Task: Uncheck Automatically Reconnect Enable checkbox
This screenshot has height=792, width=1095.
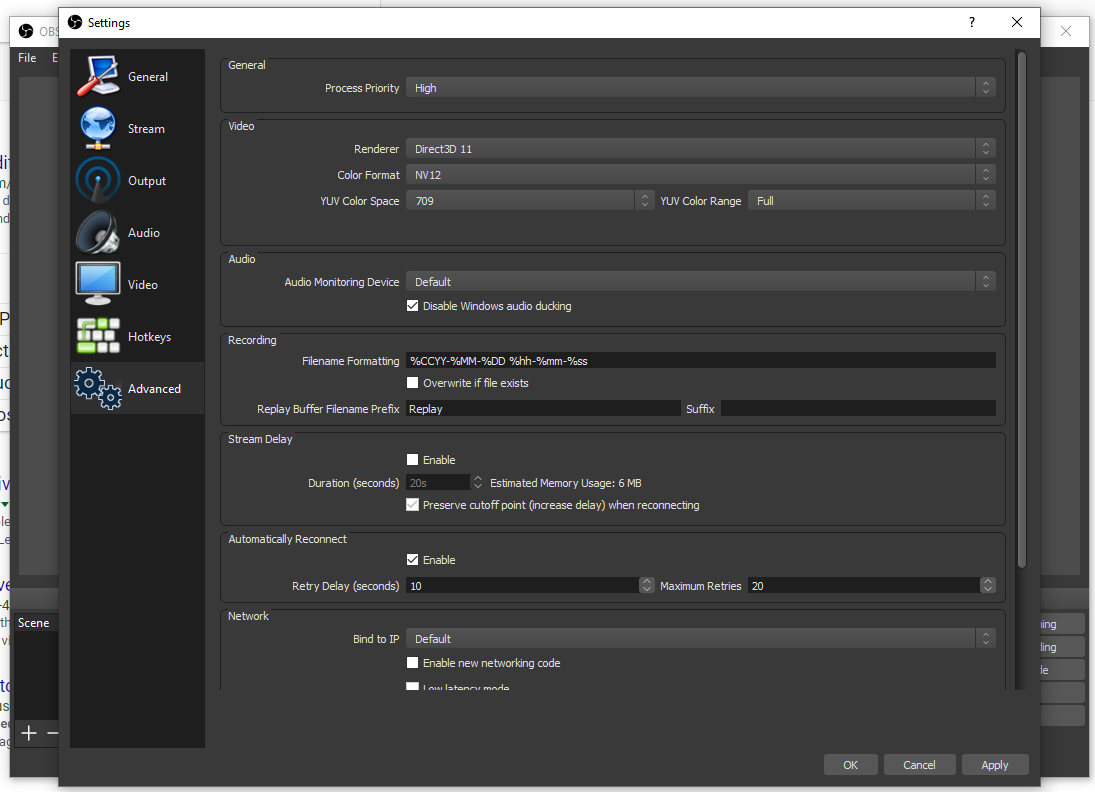Action: (x=413, y=560)
